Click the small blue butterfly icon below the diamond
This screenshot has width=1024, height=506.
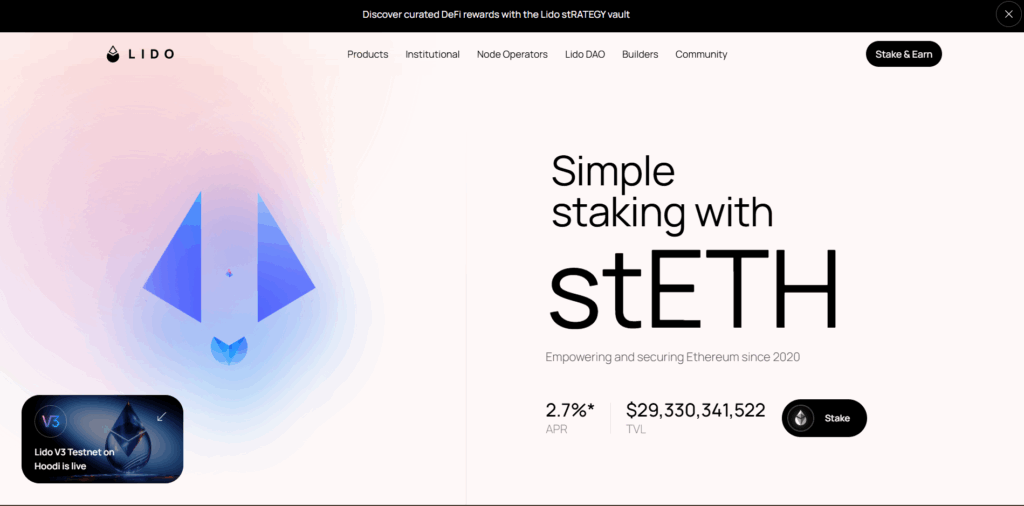(229, 349)
